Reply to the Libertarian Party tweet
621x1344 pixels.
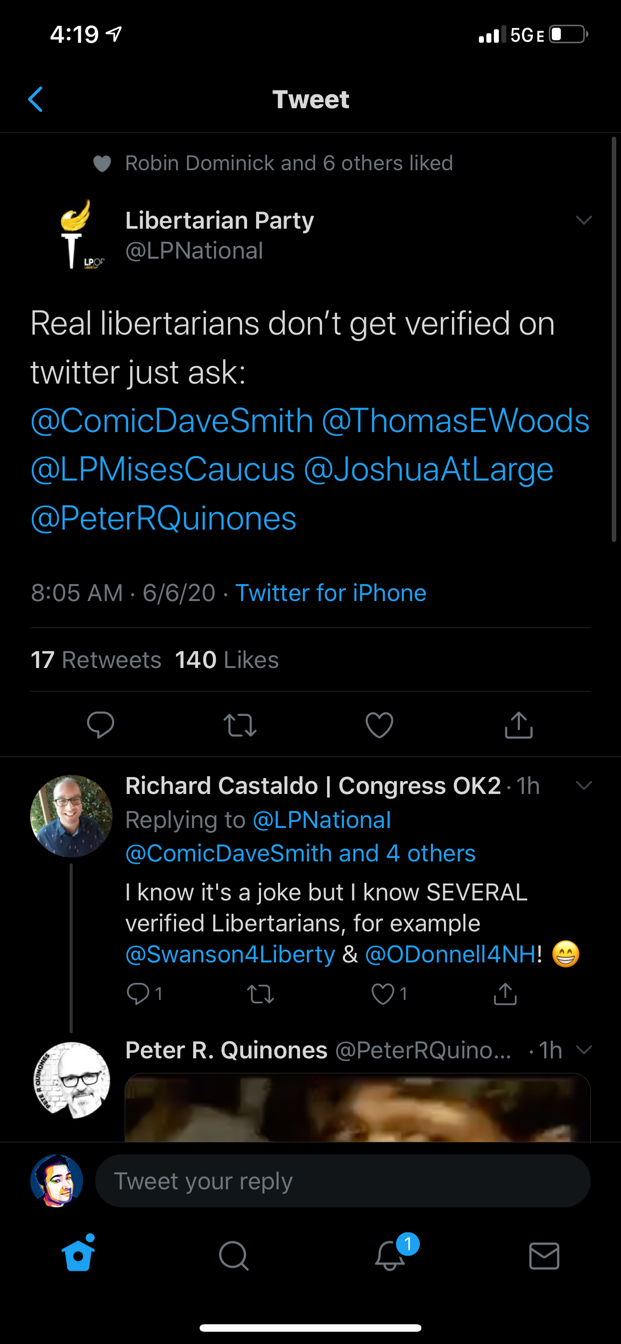[100, 724]
